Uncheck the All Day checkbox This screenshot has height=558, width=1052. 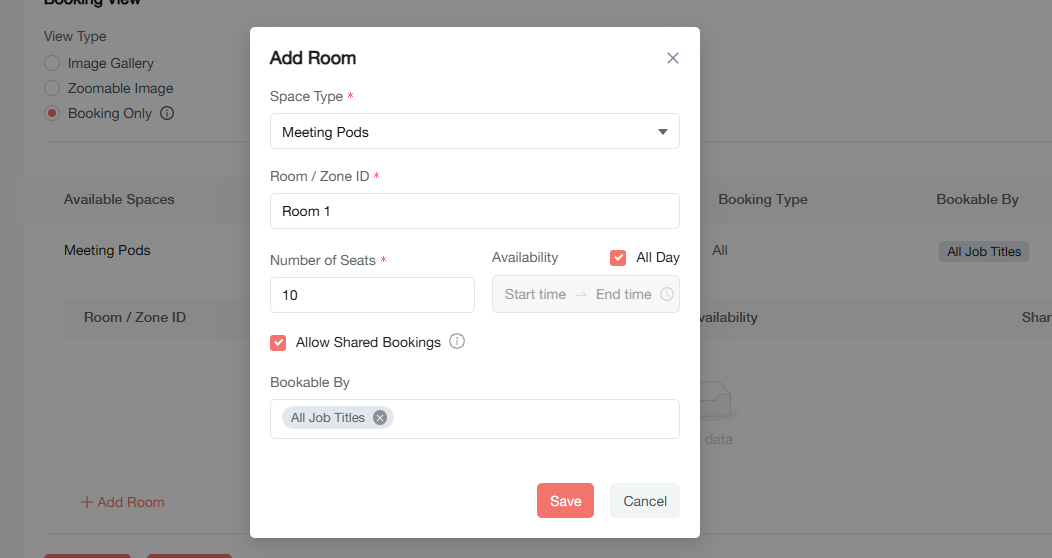click(618, 258)
